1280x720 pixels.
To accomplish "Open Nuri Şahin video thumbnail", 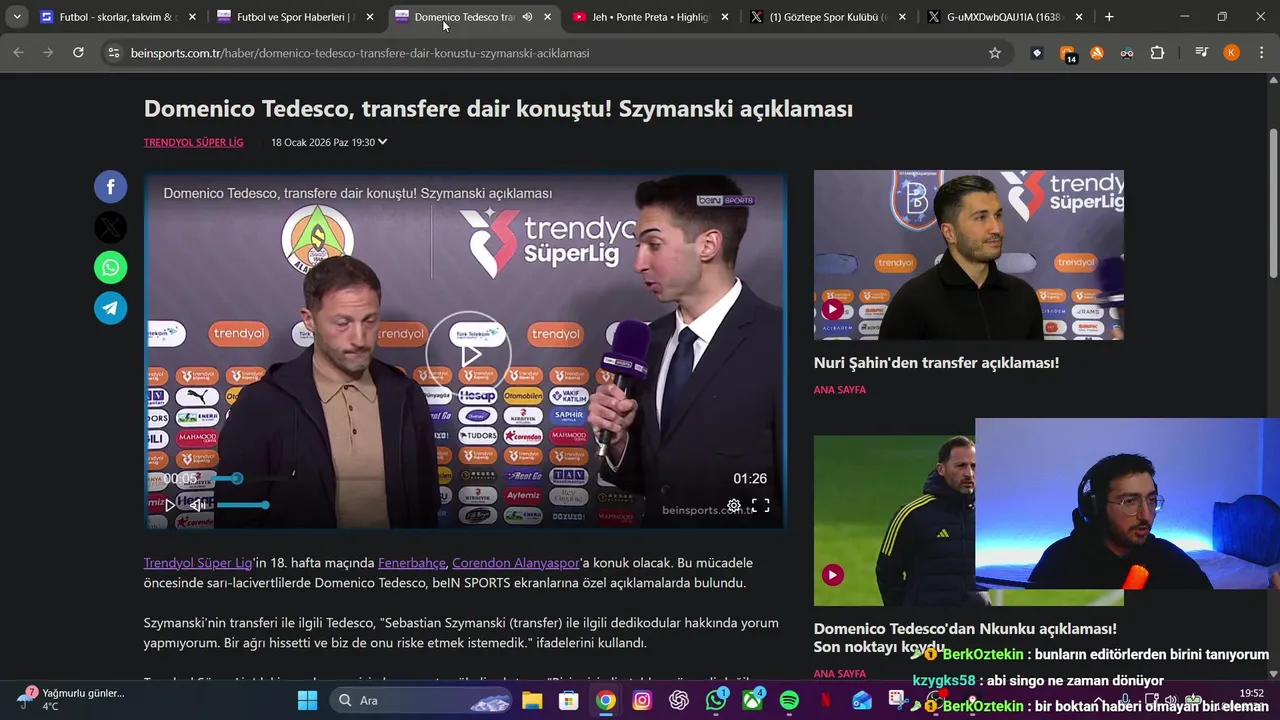I will pyautogui.click(x=968, y=255).
